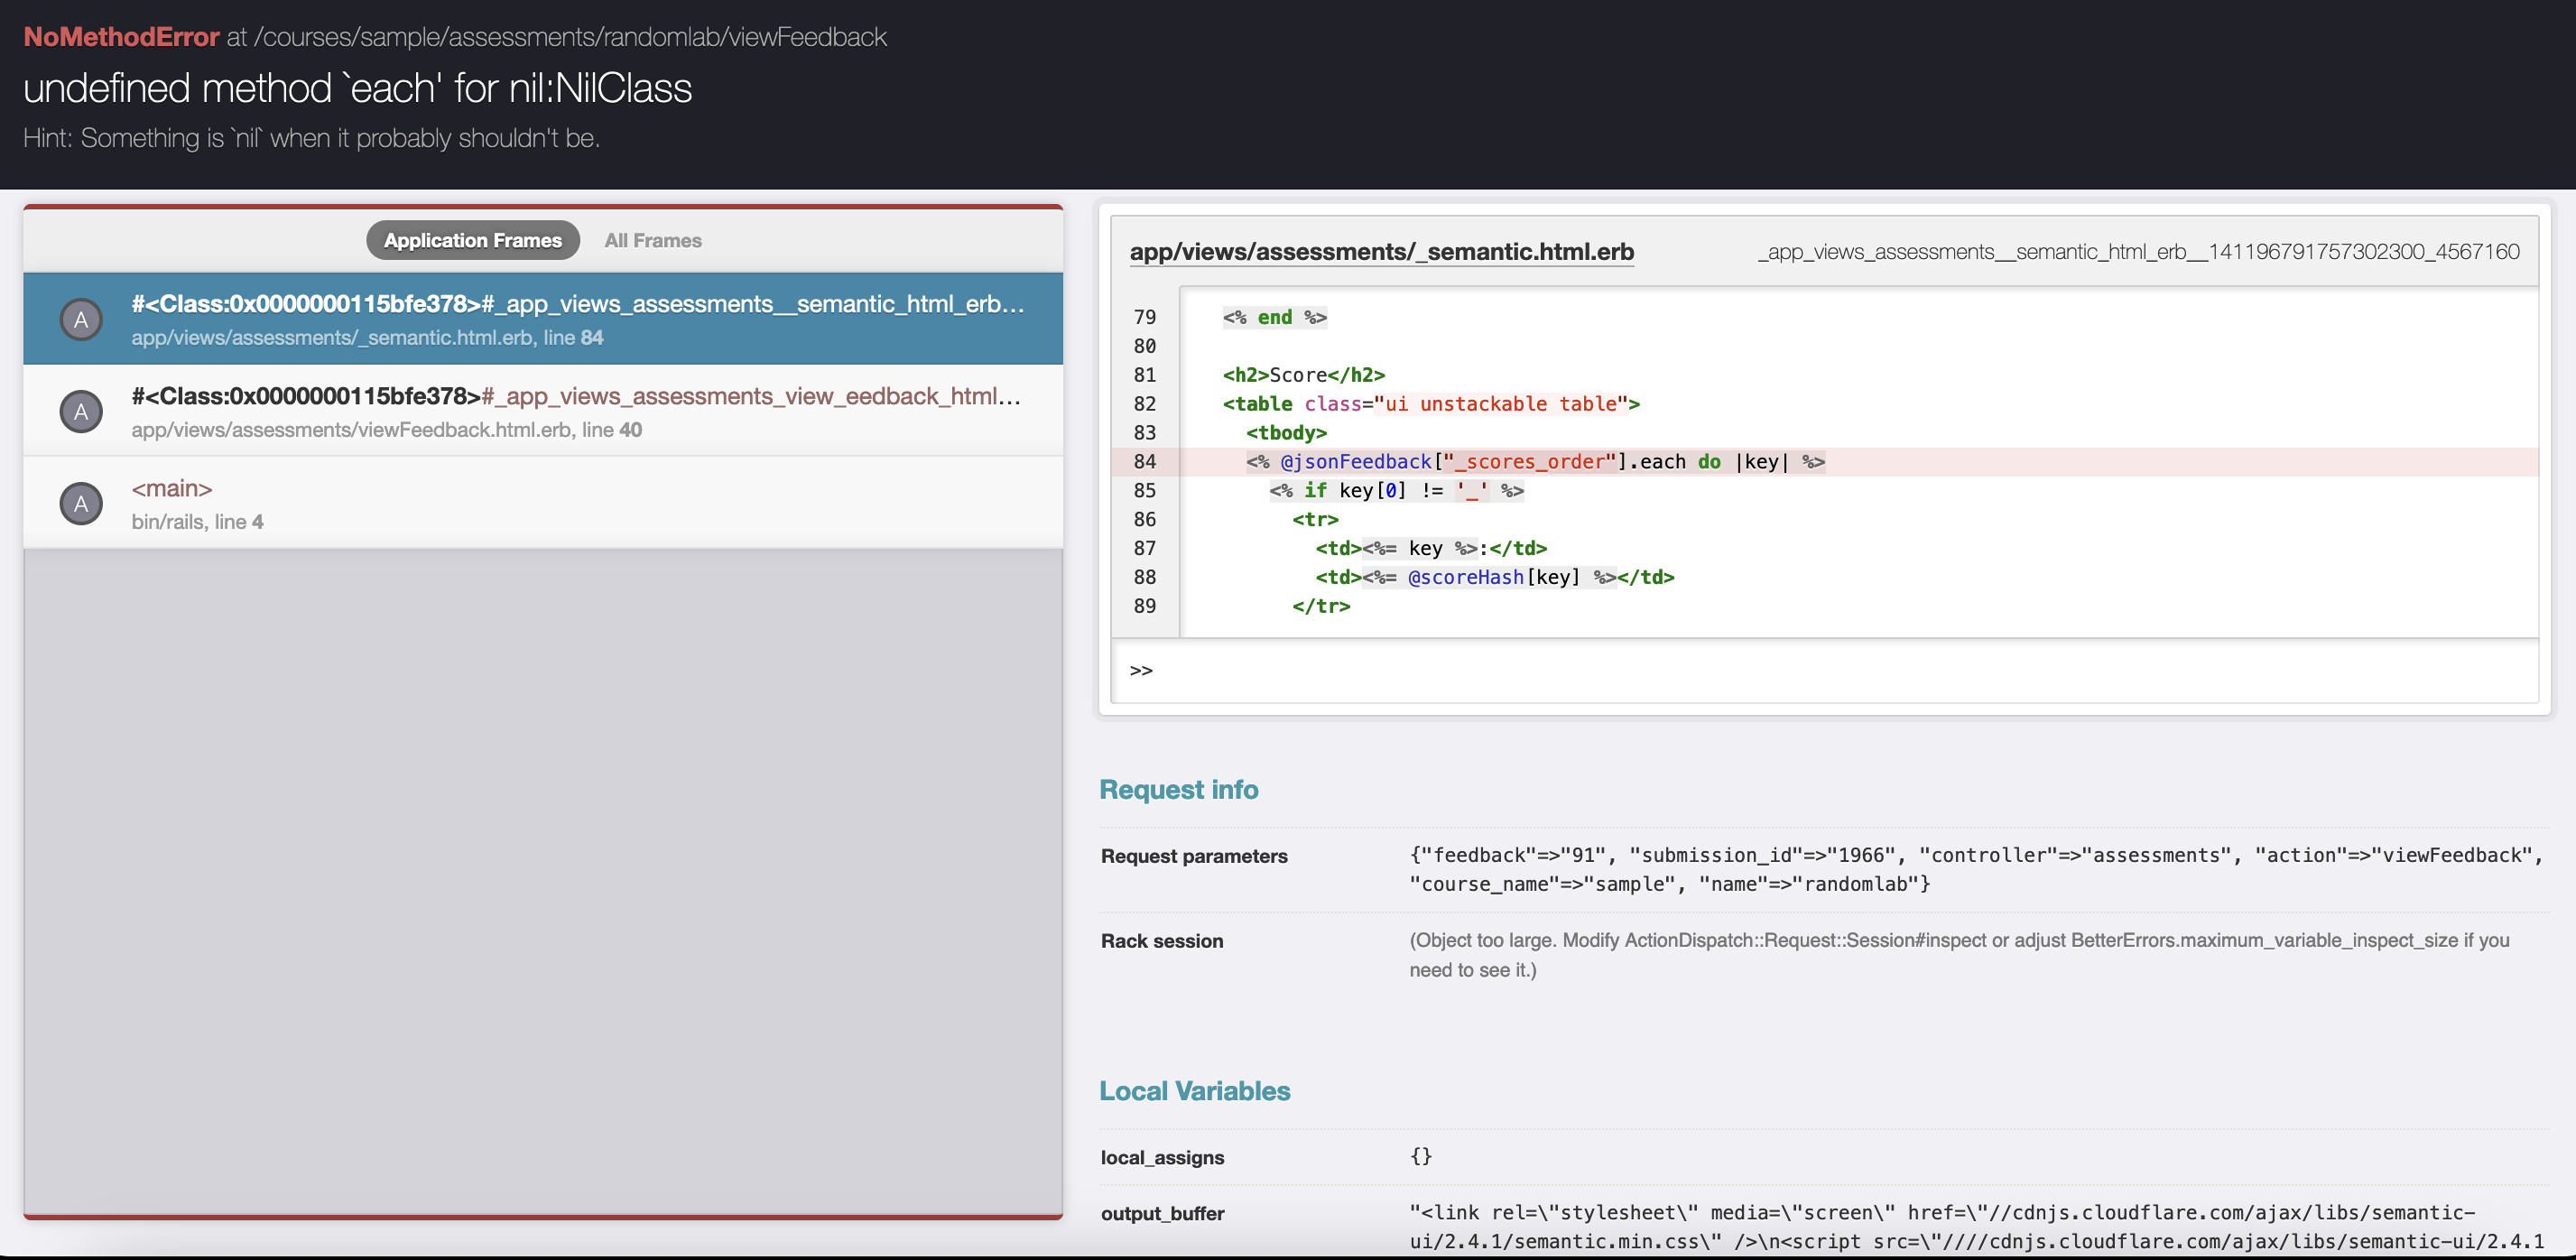
Task: Switch to the Application Frames tab
Action: click(x=472, y=240)
